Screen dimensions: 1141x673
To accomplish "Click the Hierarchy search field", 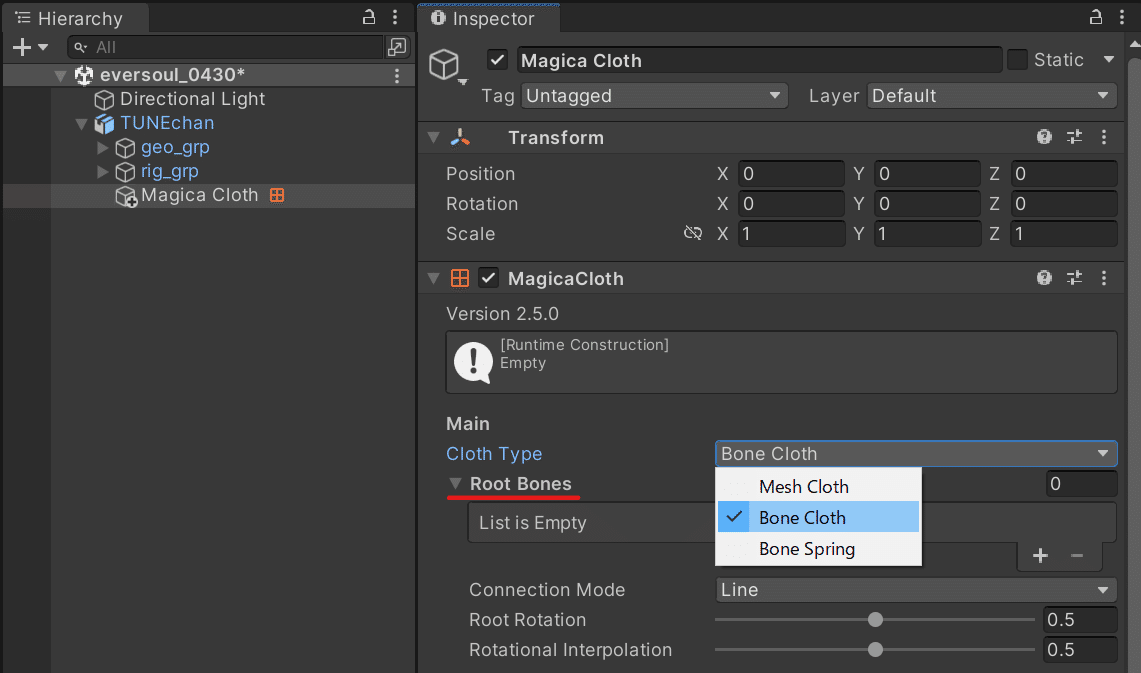I will [x=225, y=47].
